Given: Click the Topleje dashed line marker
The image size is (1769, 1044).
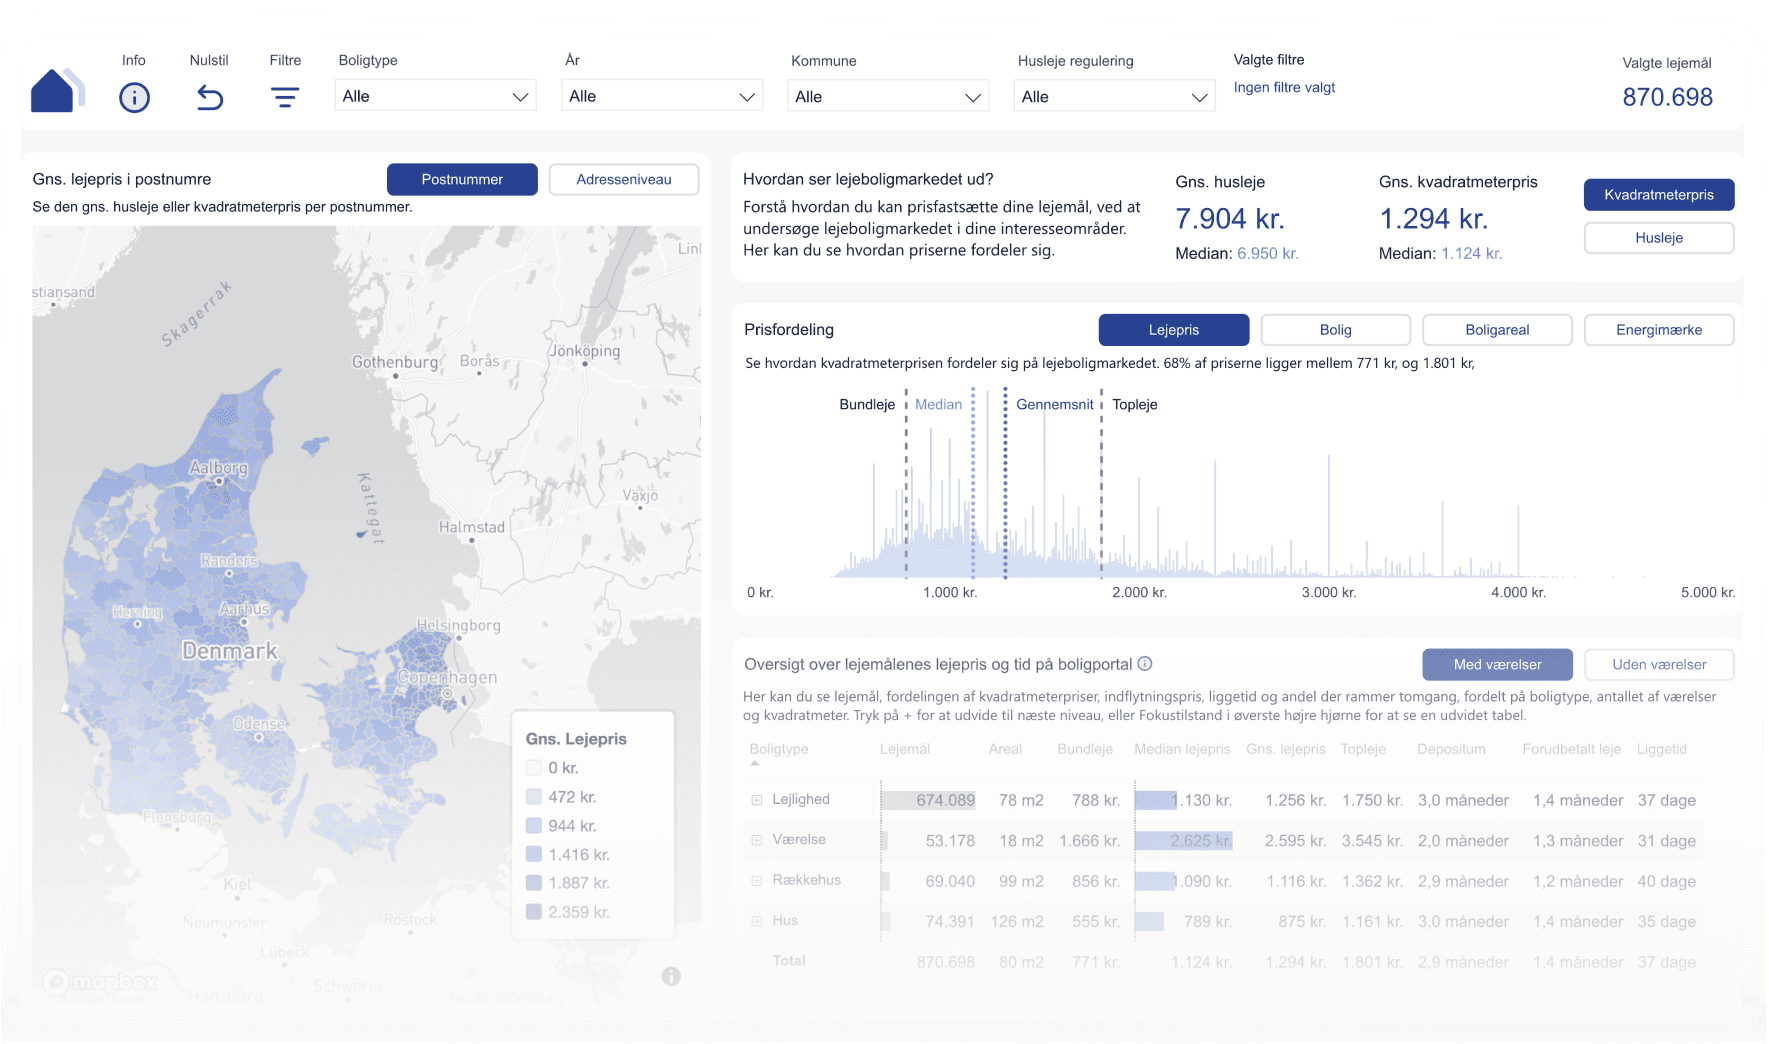Looking at the screenshot, I should click(x=1102, y=485).
